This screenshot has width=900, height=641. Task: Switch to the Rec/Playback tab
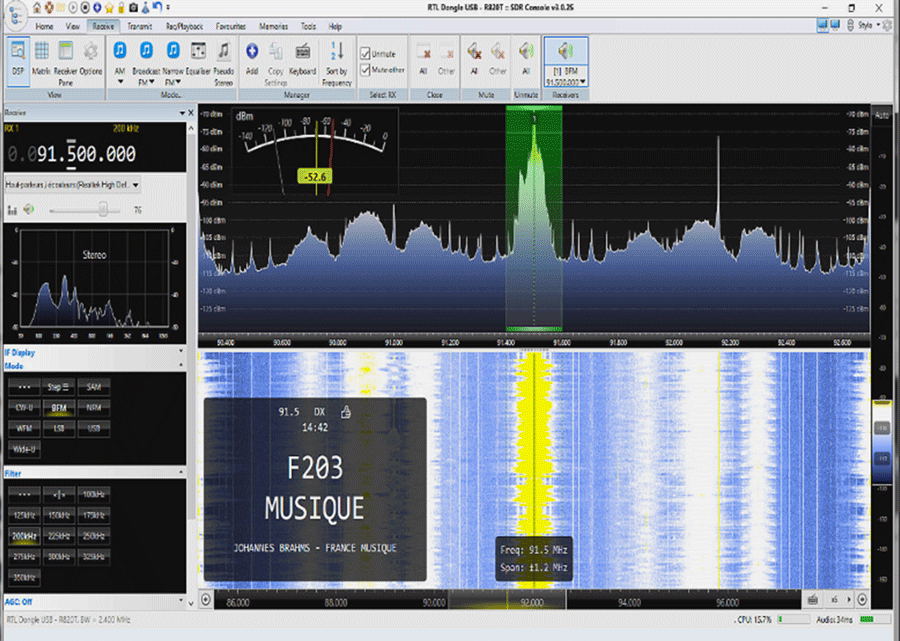pyautogui.click(x=184, y=26)
